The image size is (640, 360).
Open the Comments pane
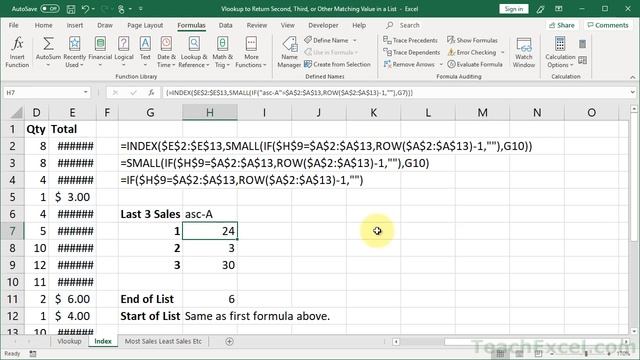pos(608,25)
